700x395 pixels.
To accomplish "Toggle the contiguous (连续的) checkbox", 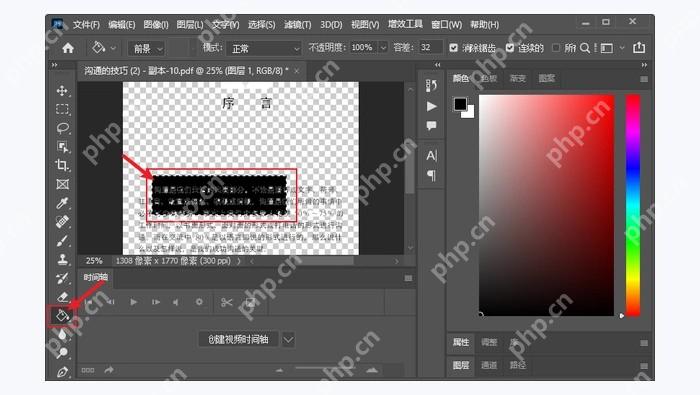I will [510, 48].
